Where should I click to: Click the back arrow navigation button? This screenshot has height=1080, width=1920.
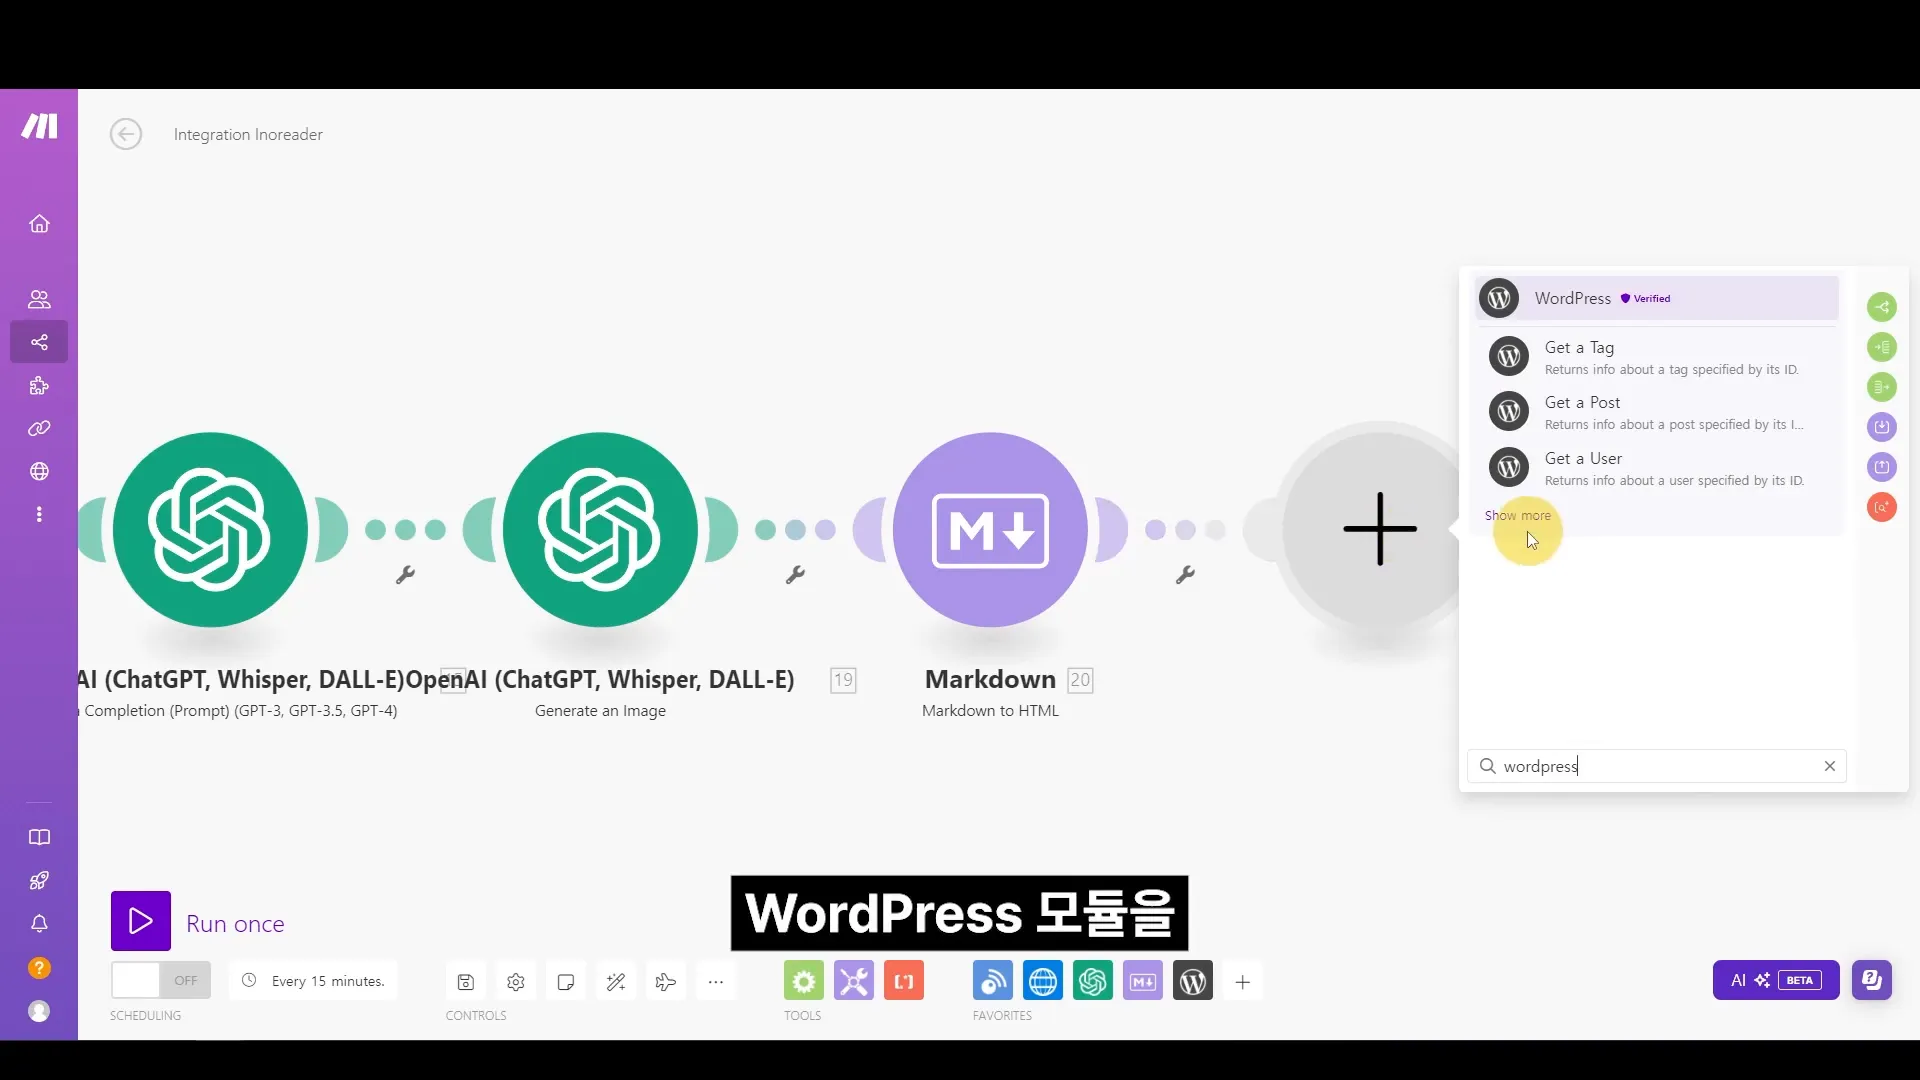tap(125, 135)
